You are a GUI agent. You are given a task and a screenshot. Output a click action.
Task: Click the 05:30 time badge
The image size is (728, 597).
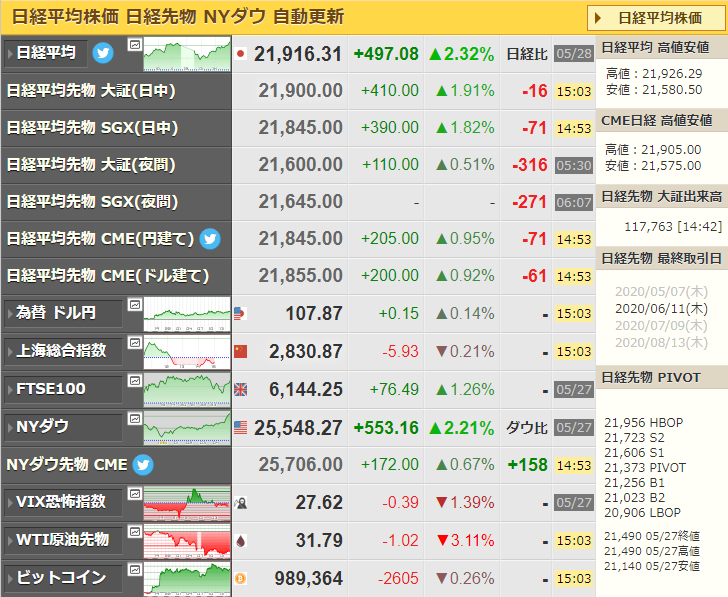(x=574, y=165)
